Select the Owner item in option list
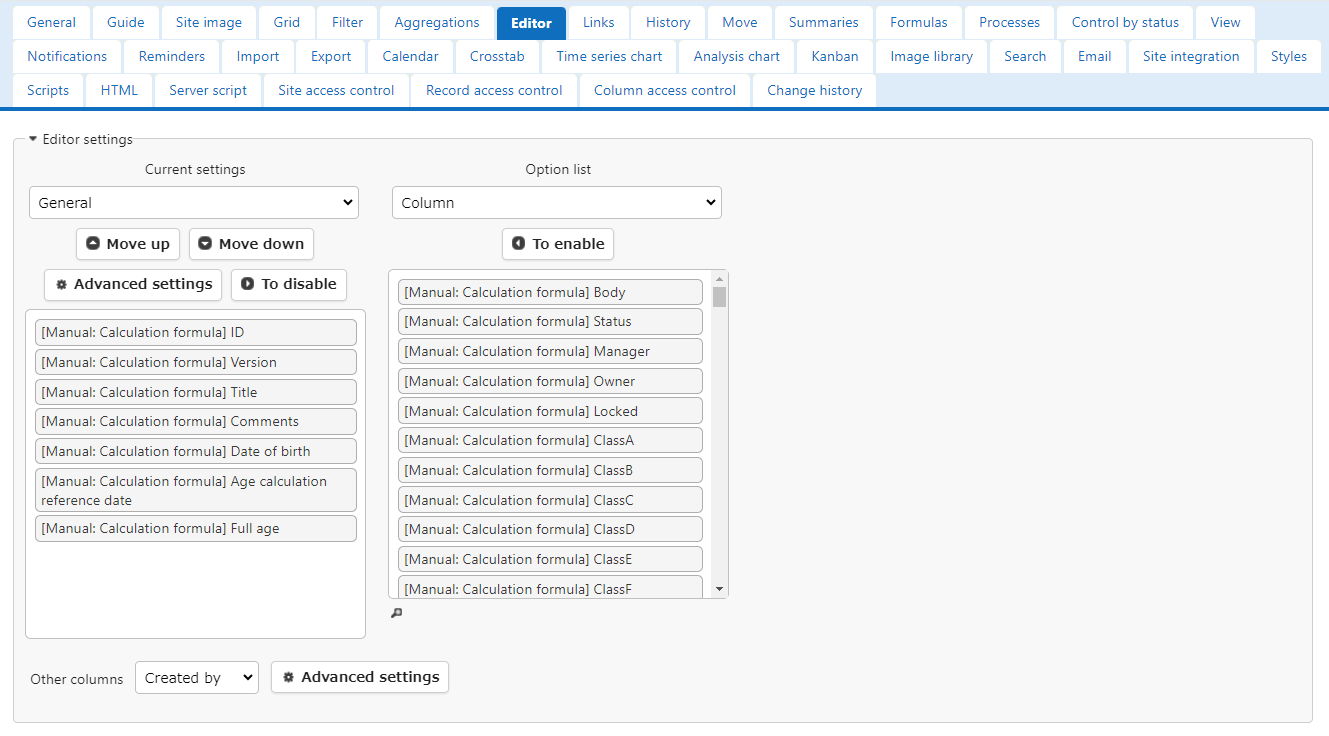The height and width of the screenshot is (736, 1329). 550,381
